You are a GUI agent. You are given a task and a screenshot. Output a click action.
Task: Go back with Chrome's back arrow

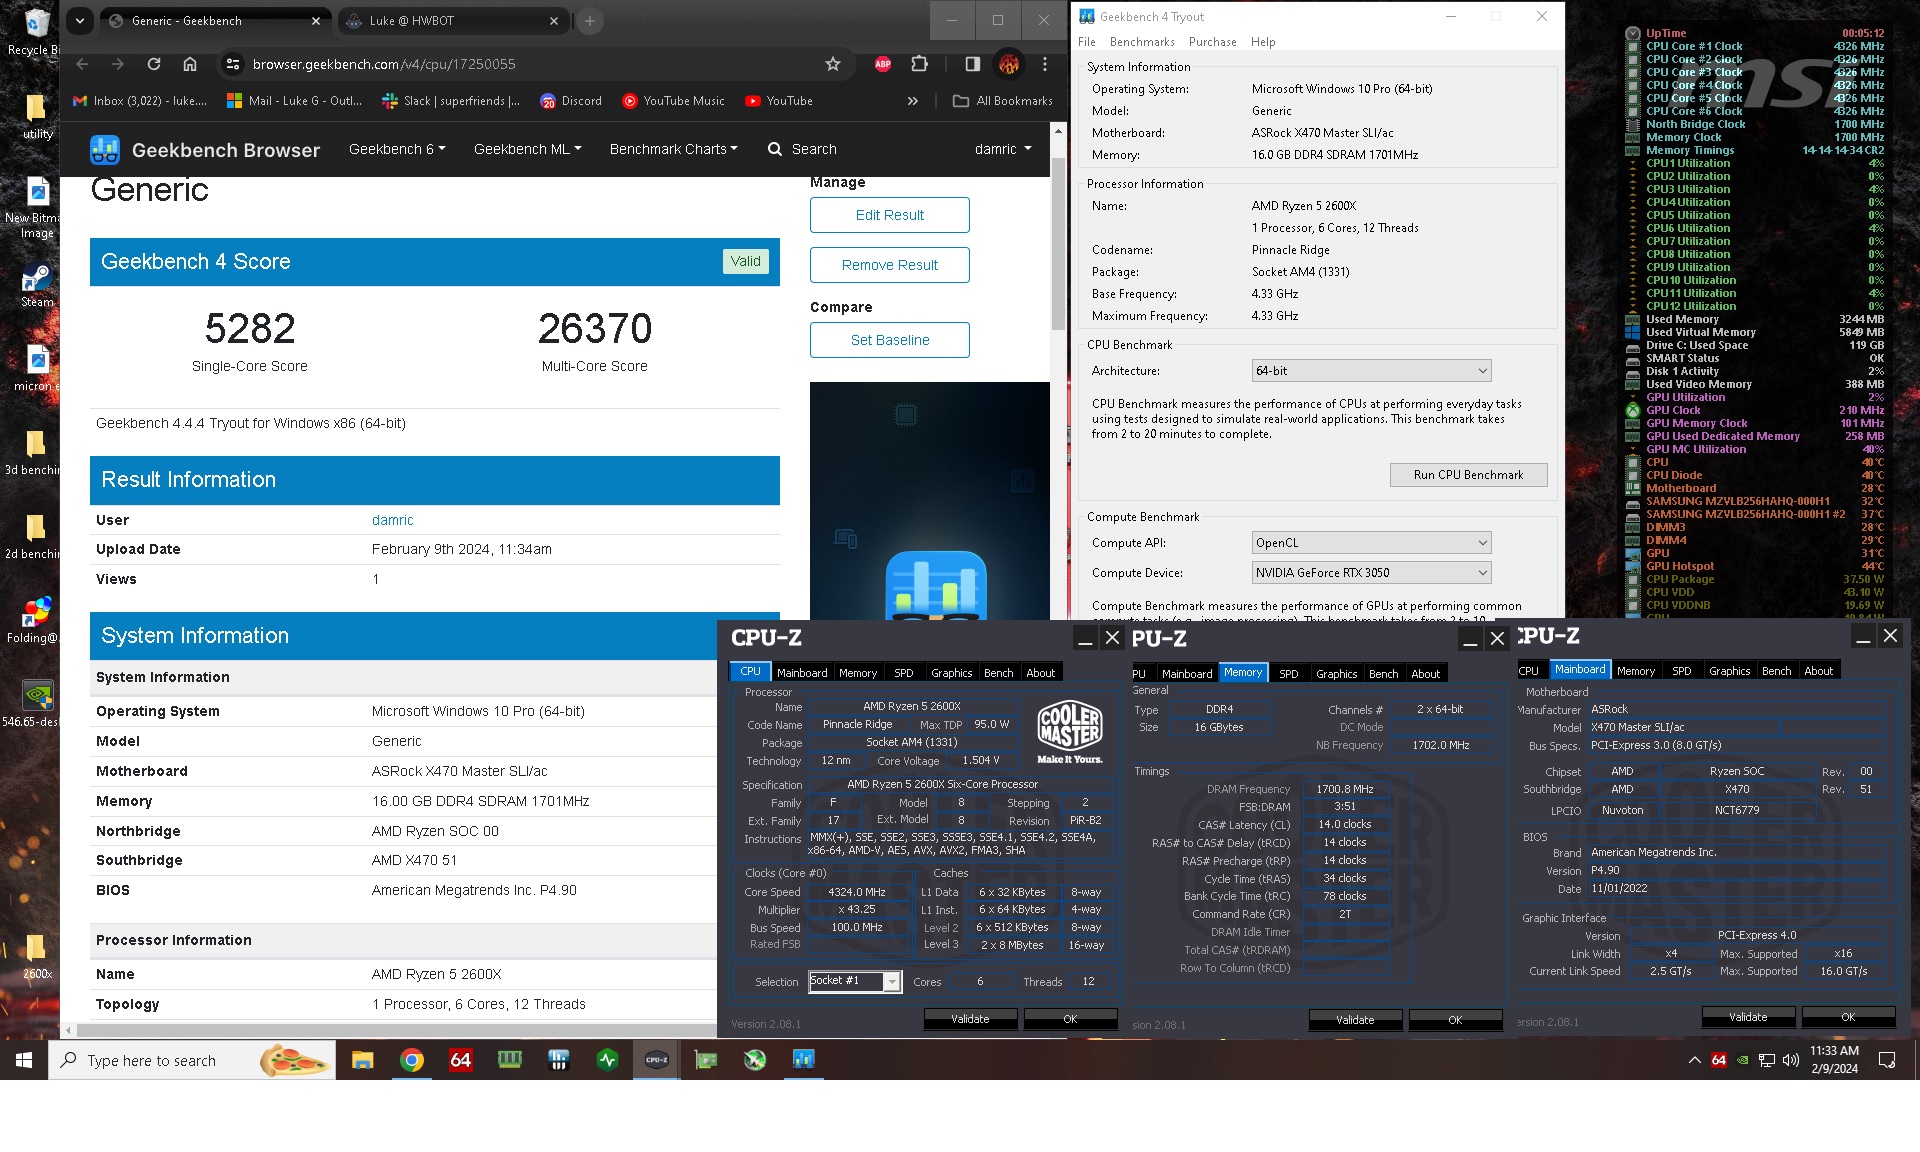(x=82, y=64)
